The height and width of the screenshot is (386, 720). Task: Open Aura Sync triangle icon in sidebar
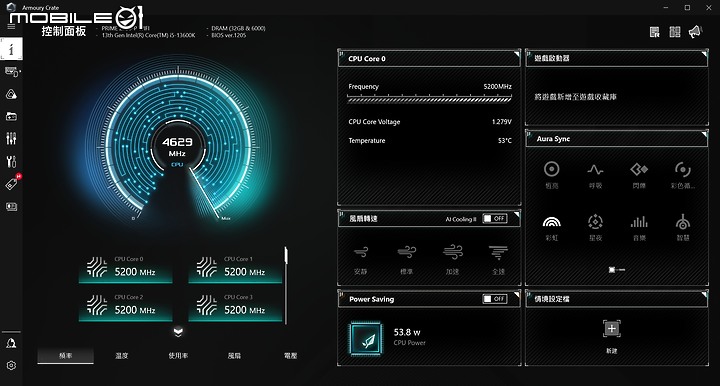pos(11,94)
